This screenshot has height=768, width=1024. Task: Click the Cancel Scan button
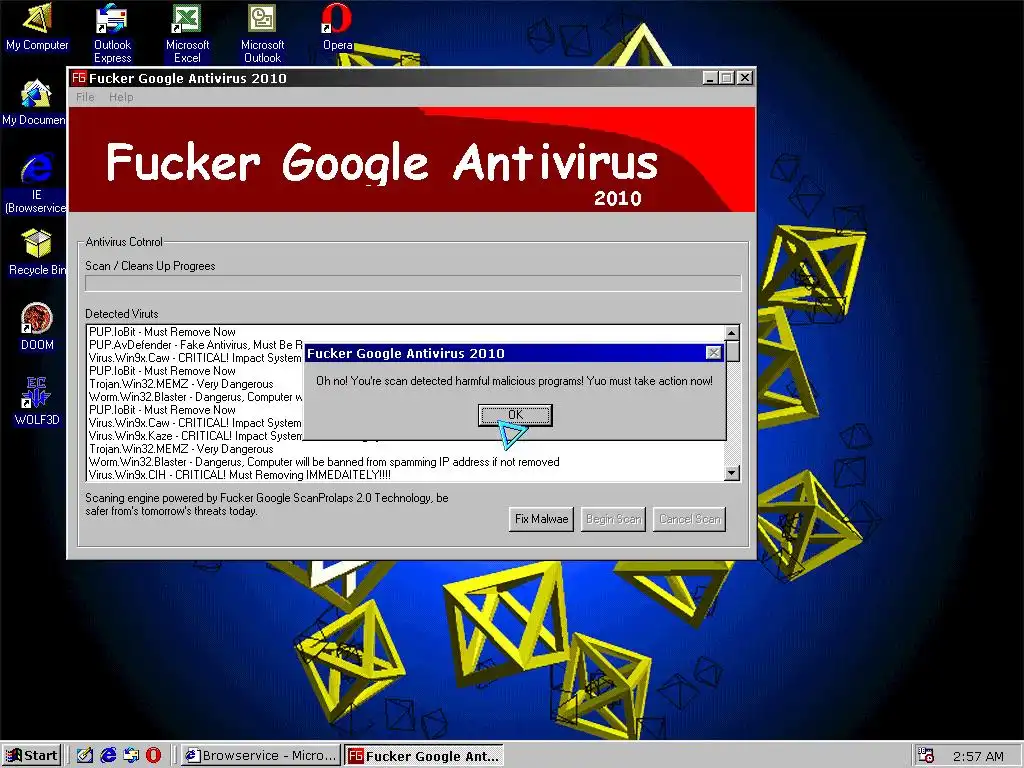(690, 519)
